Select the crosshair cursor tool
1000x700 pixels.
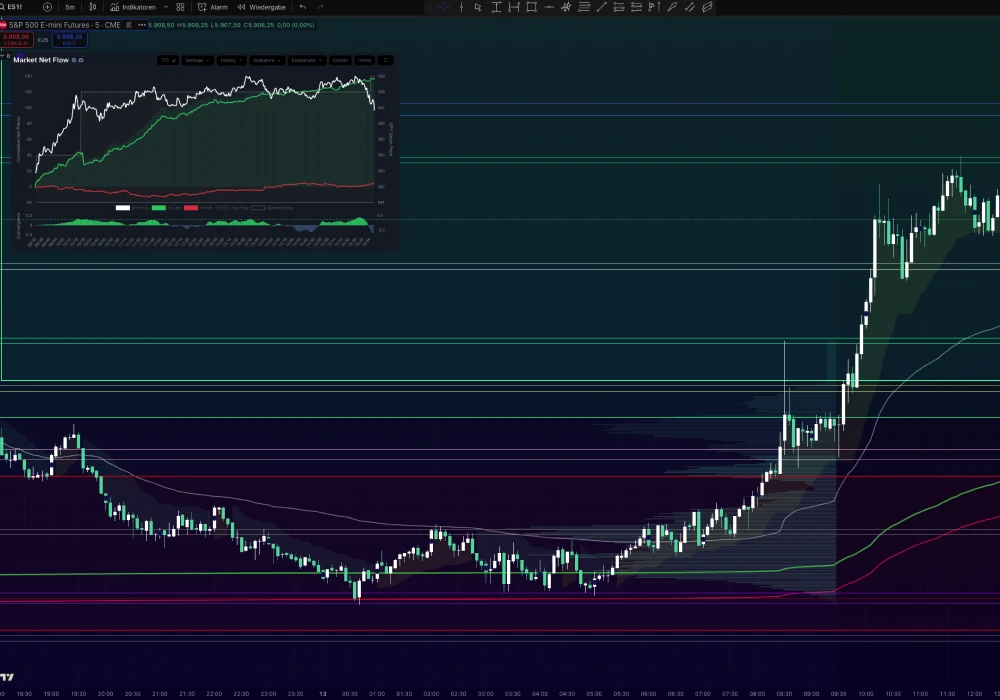point(444,7)
